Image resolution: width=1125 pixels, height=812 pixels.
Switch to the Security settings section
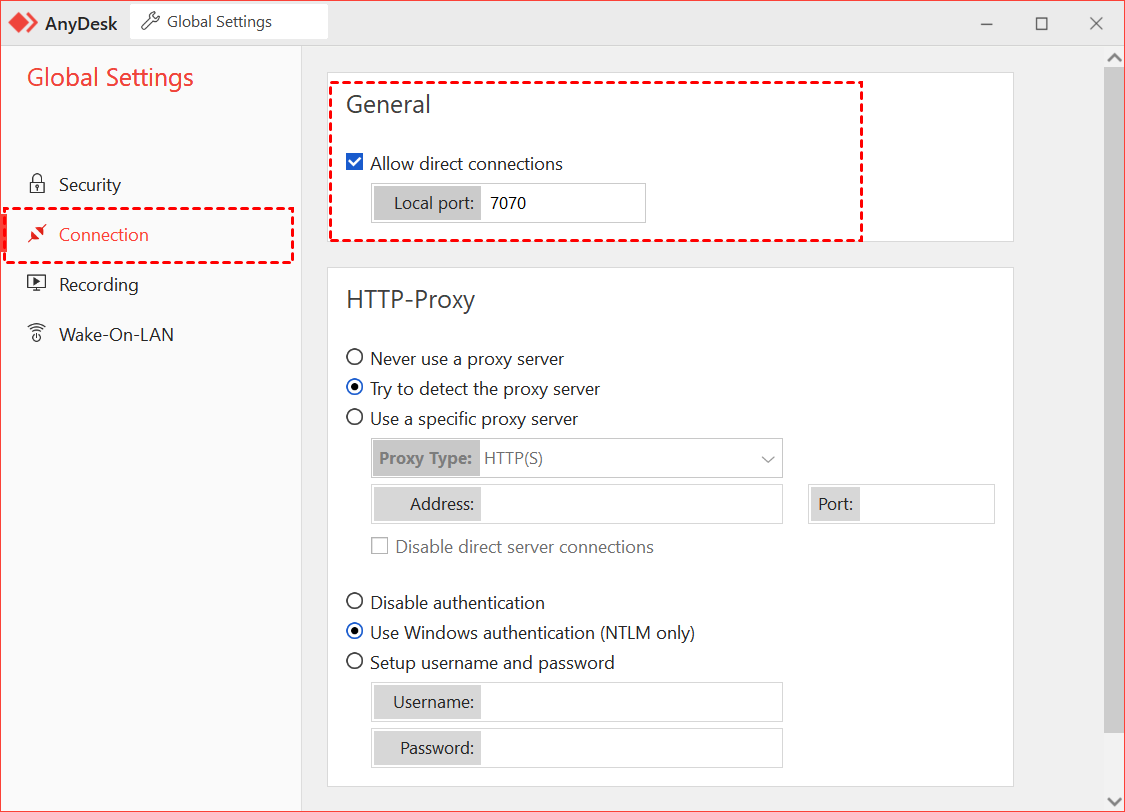[x=89, y=185]
